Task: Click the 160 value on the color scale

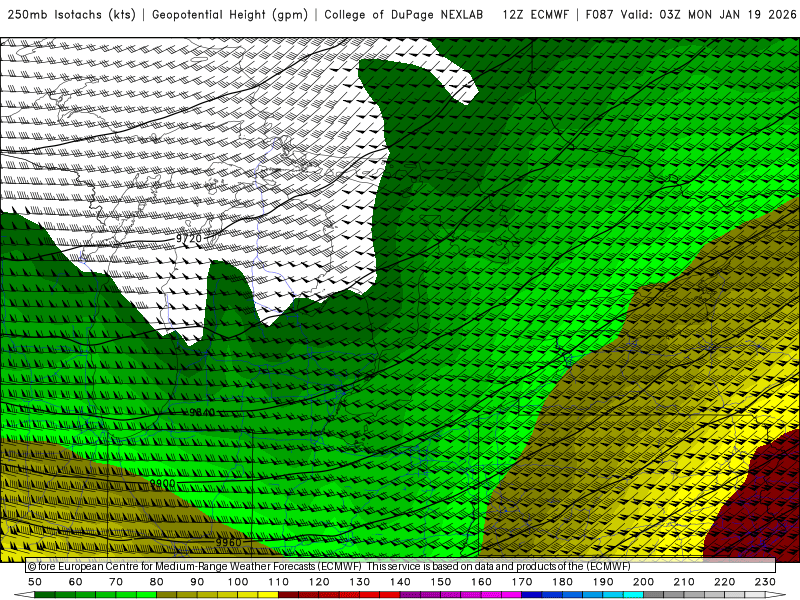Action: pos(481,582)
